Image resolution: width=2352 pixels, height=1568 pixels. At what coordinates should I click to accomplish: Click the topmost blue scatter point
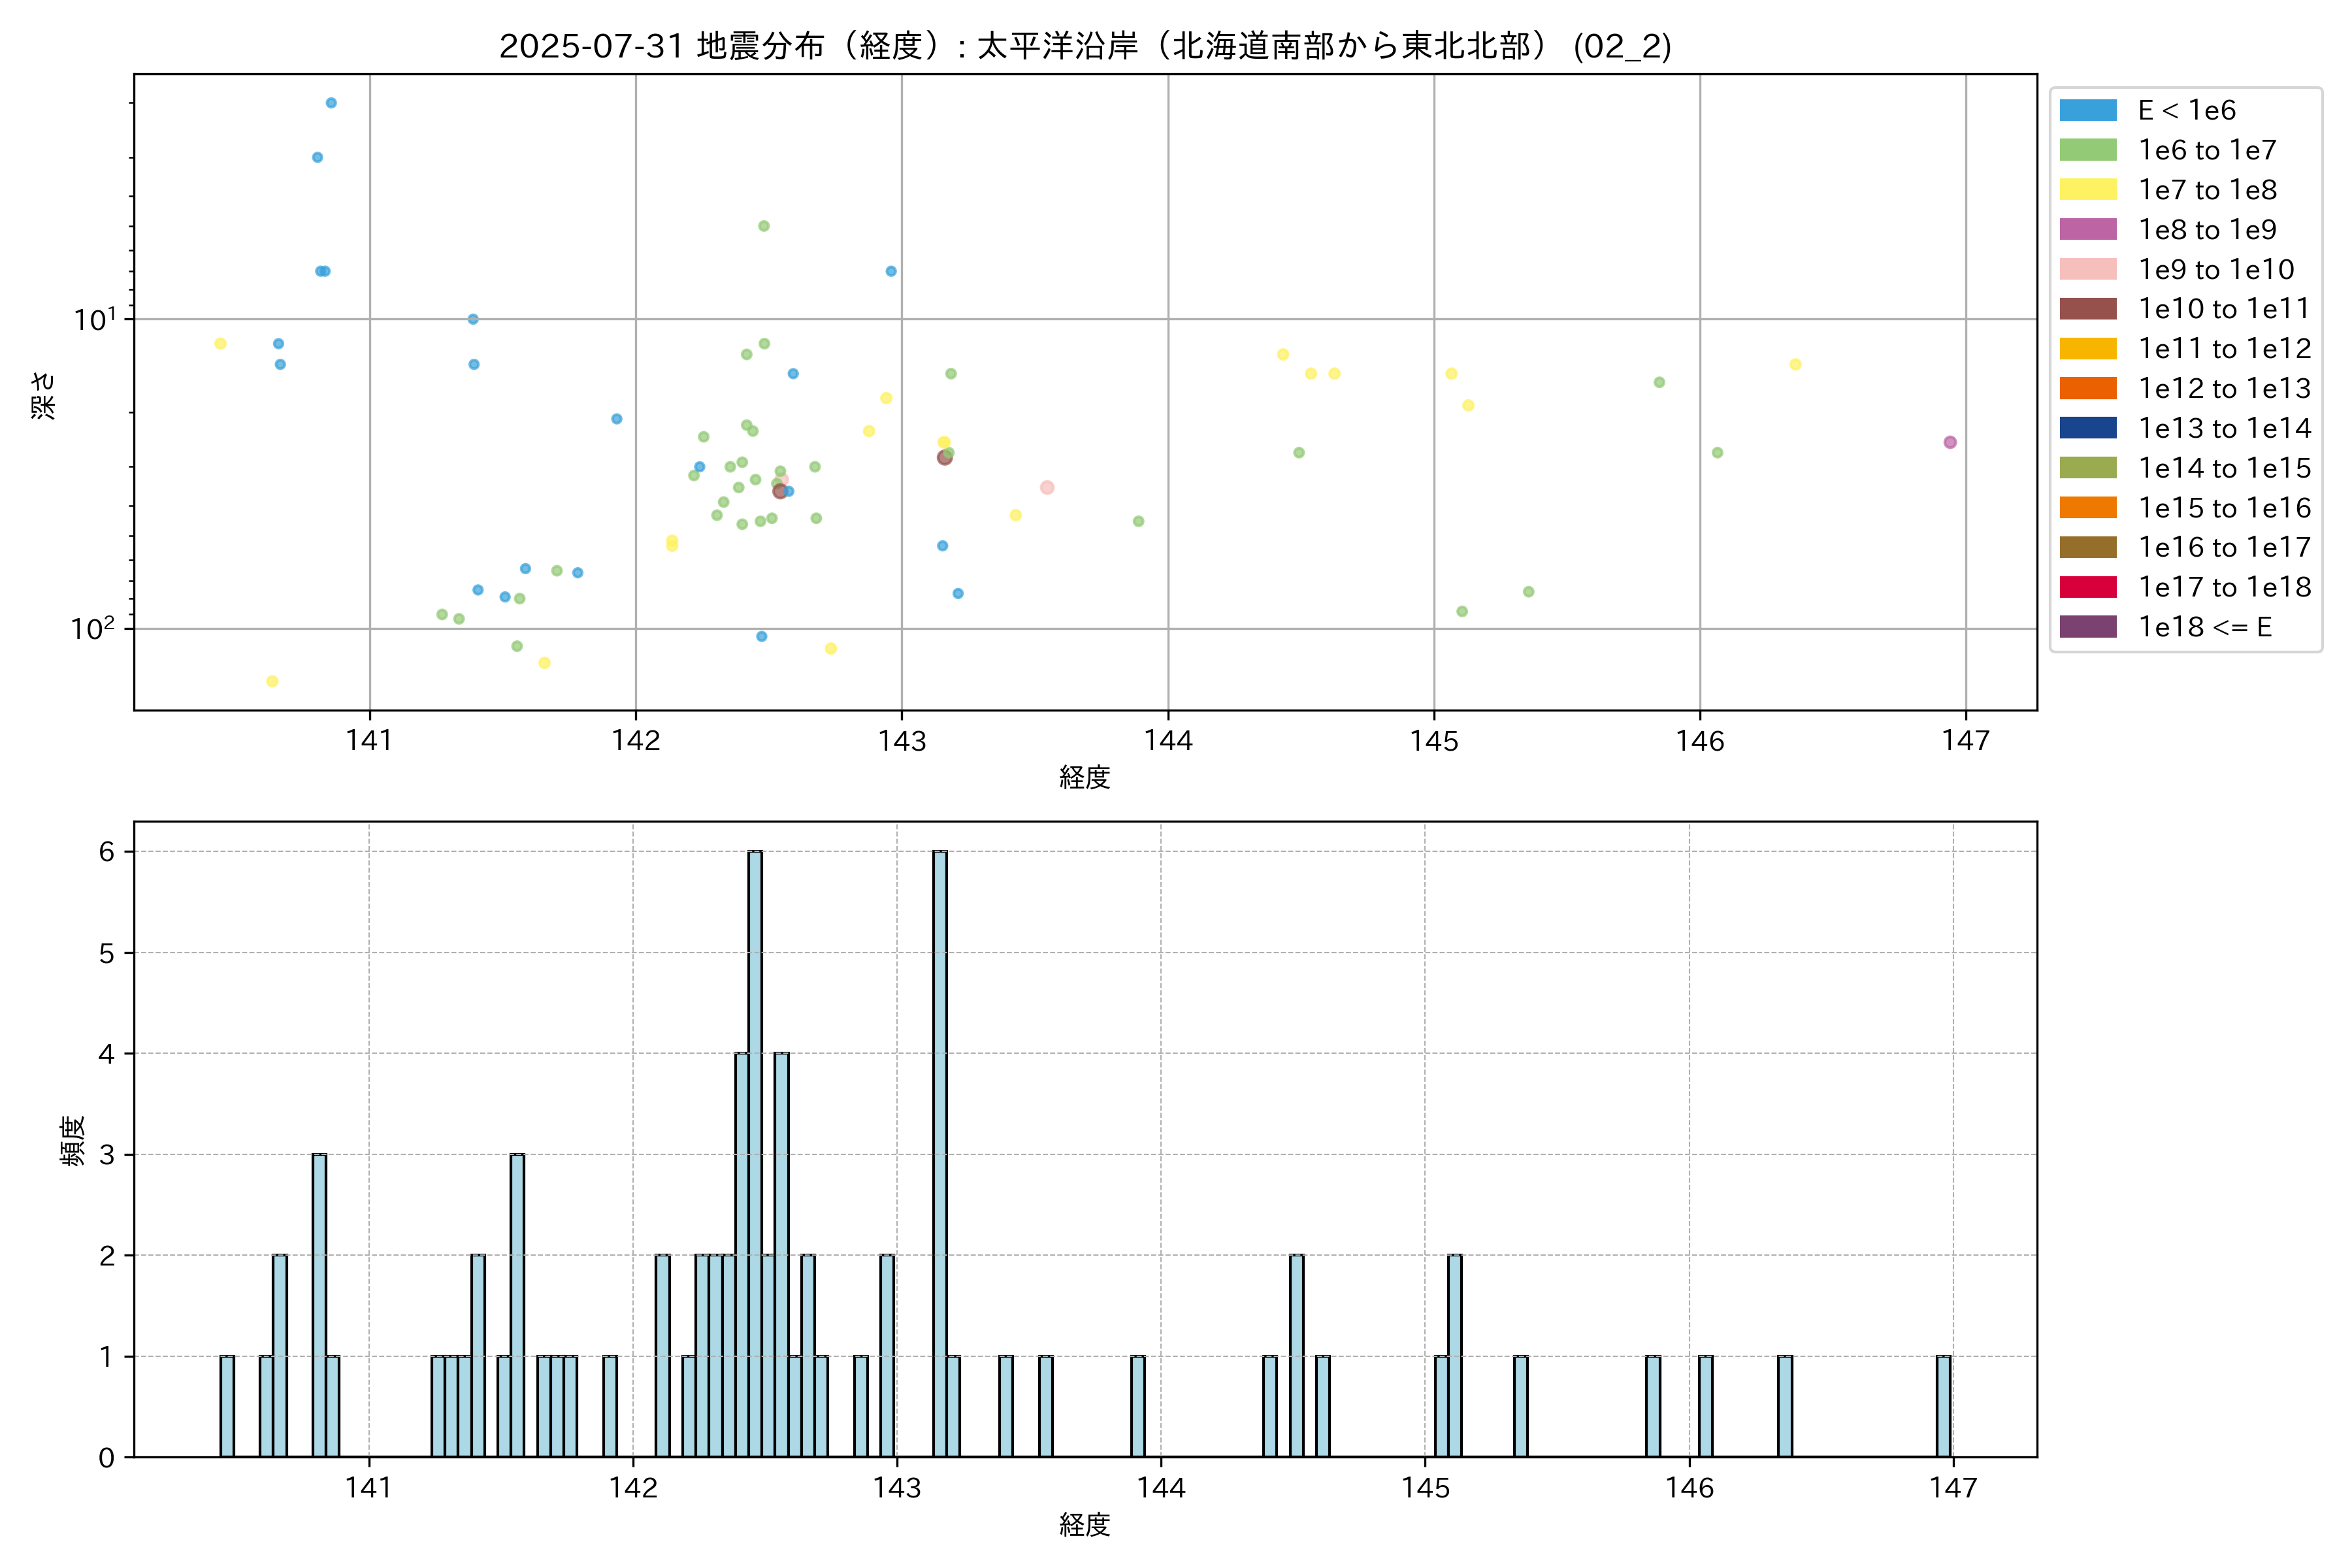[331, 103]
